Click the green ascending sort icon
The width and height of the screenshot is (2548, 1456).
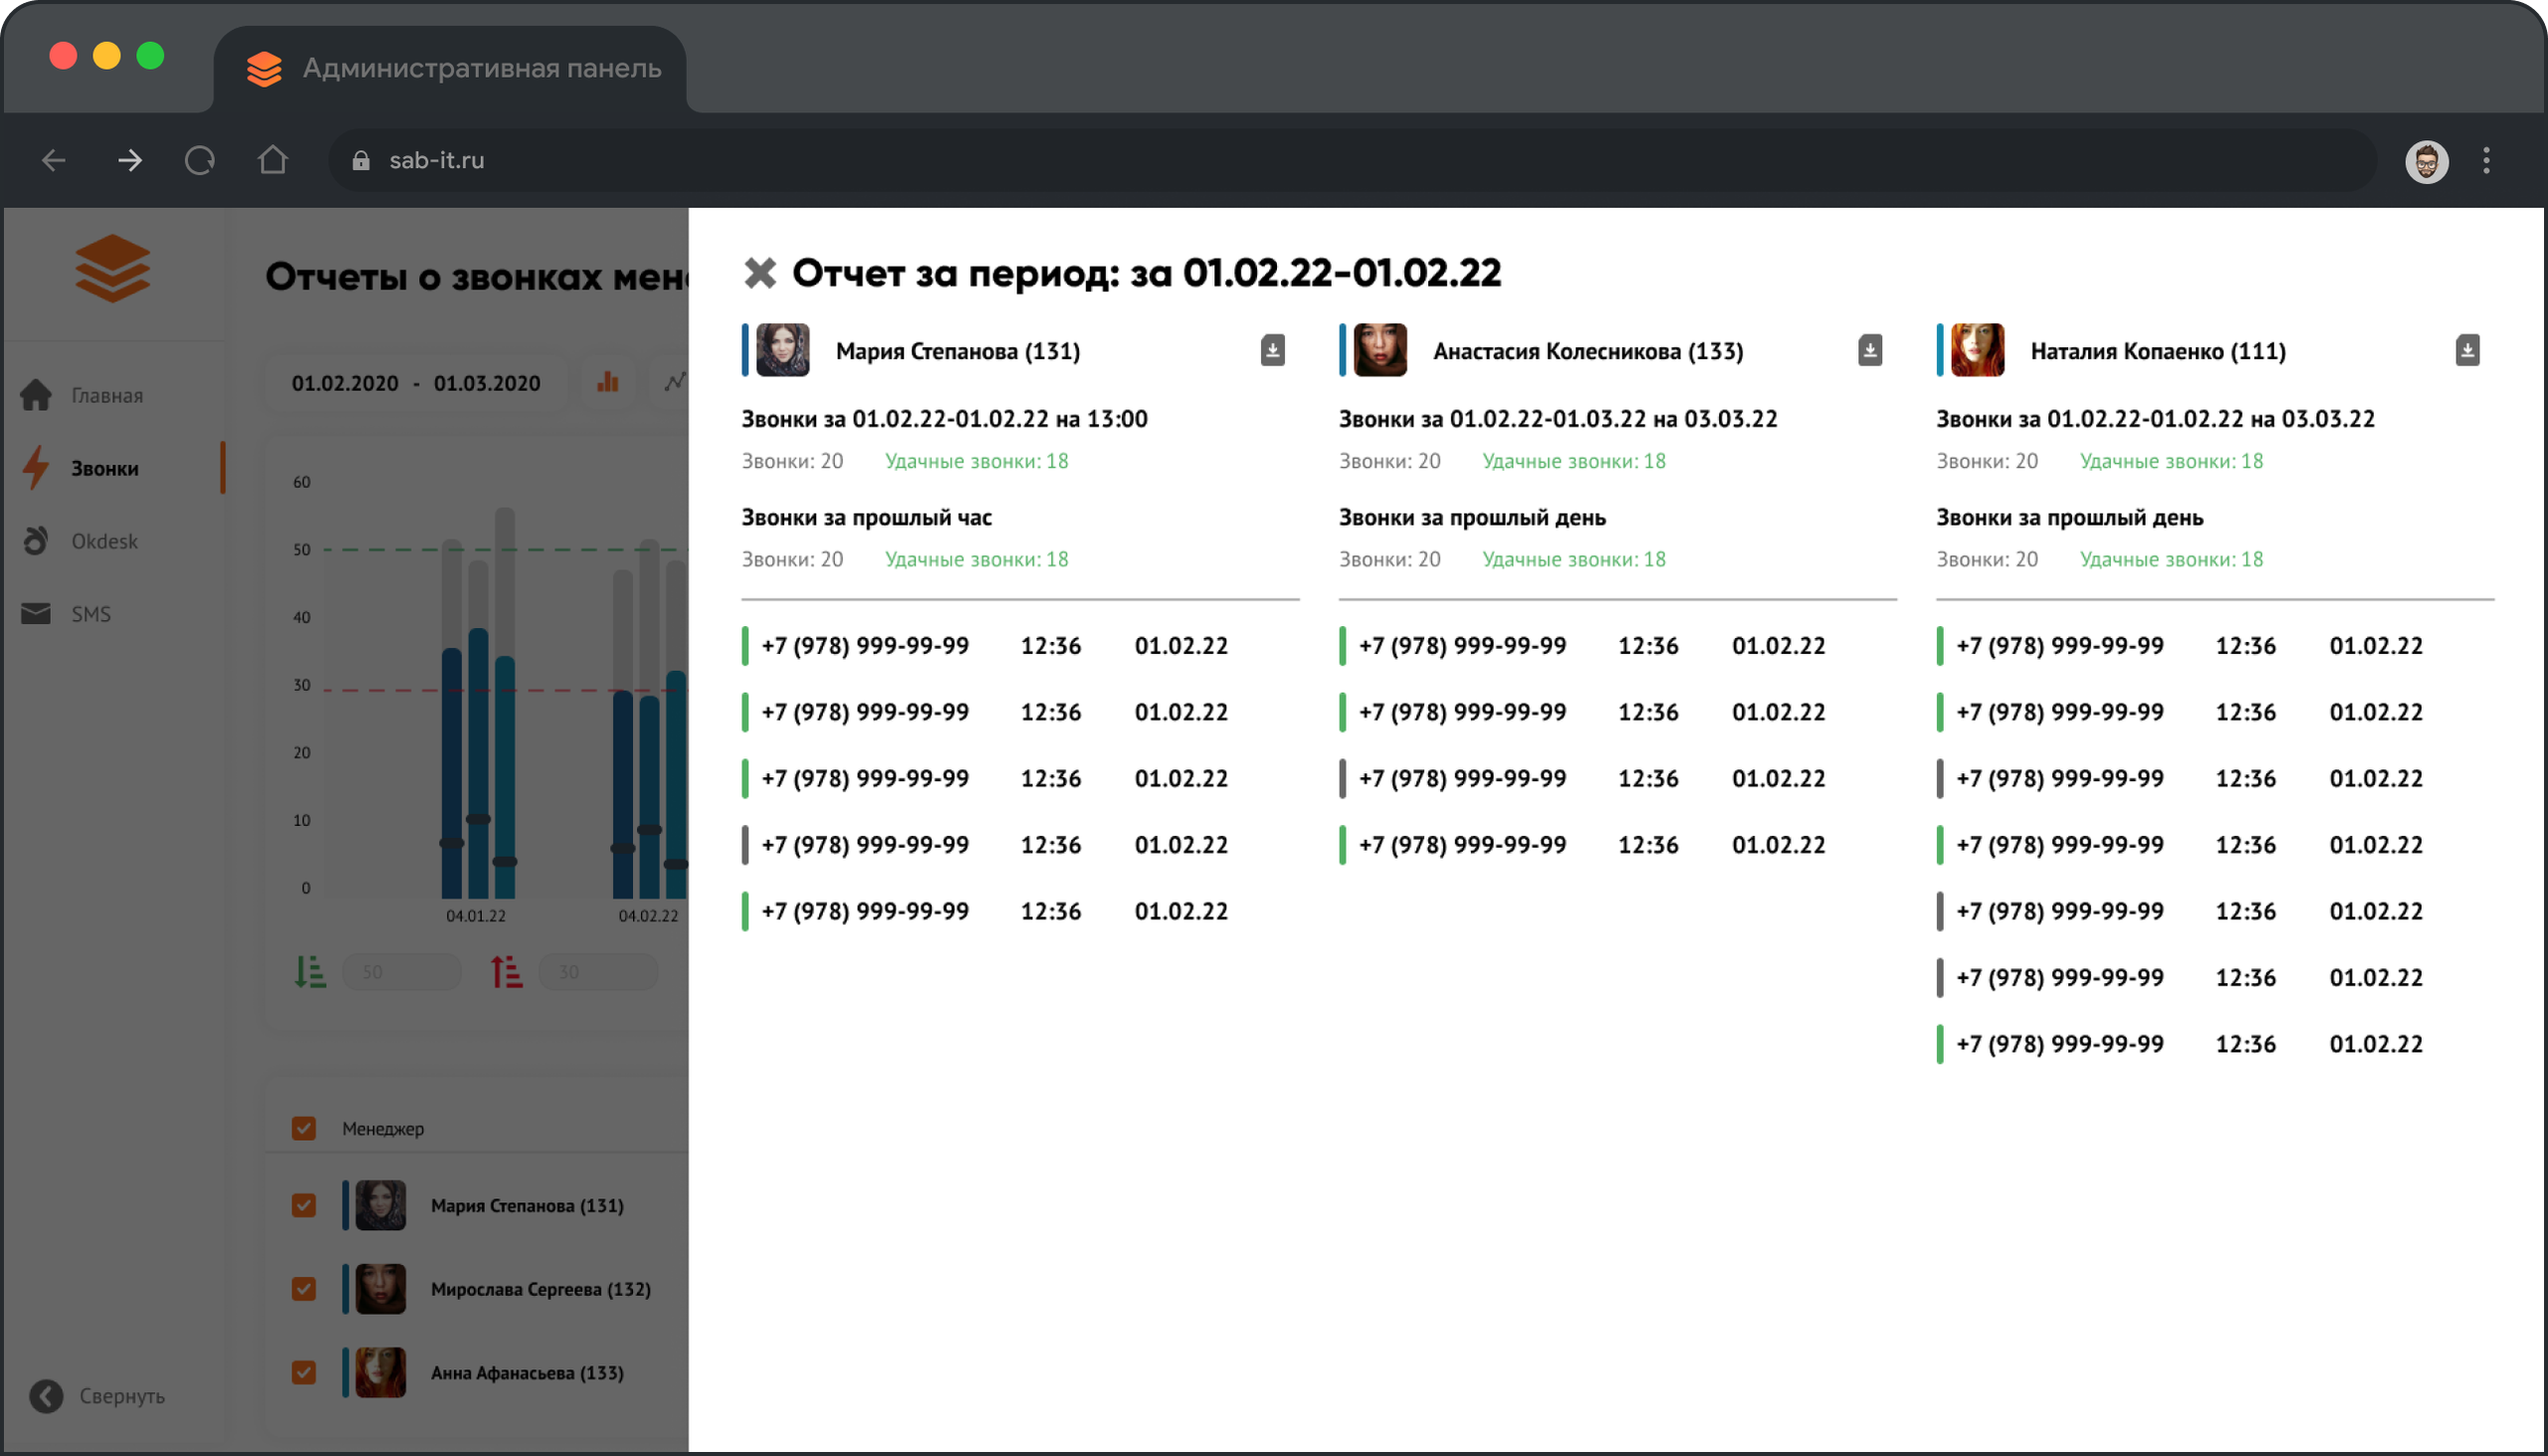point(310,971)
